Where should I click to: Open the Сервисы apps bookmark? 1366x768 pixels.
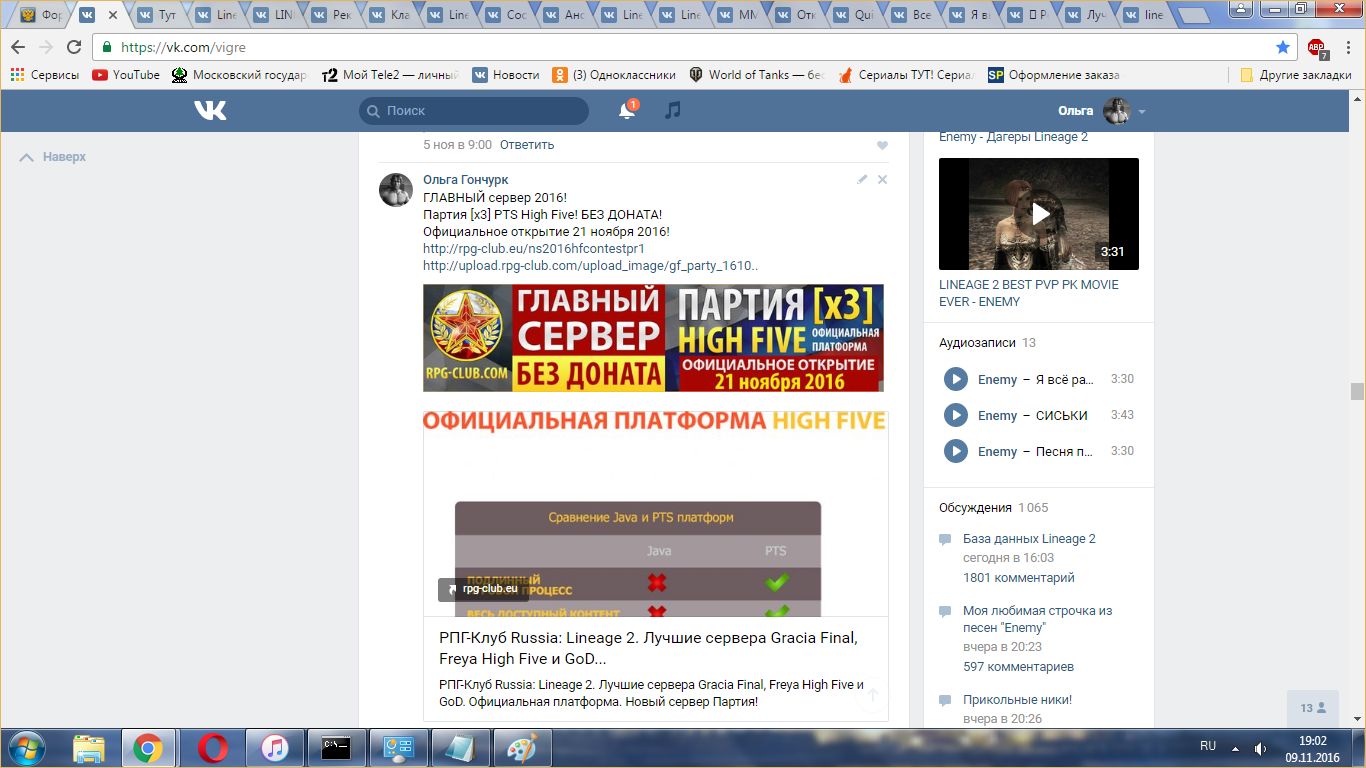pyautogui.click(x=45, y=75)
